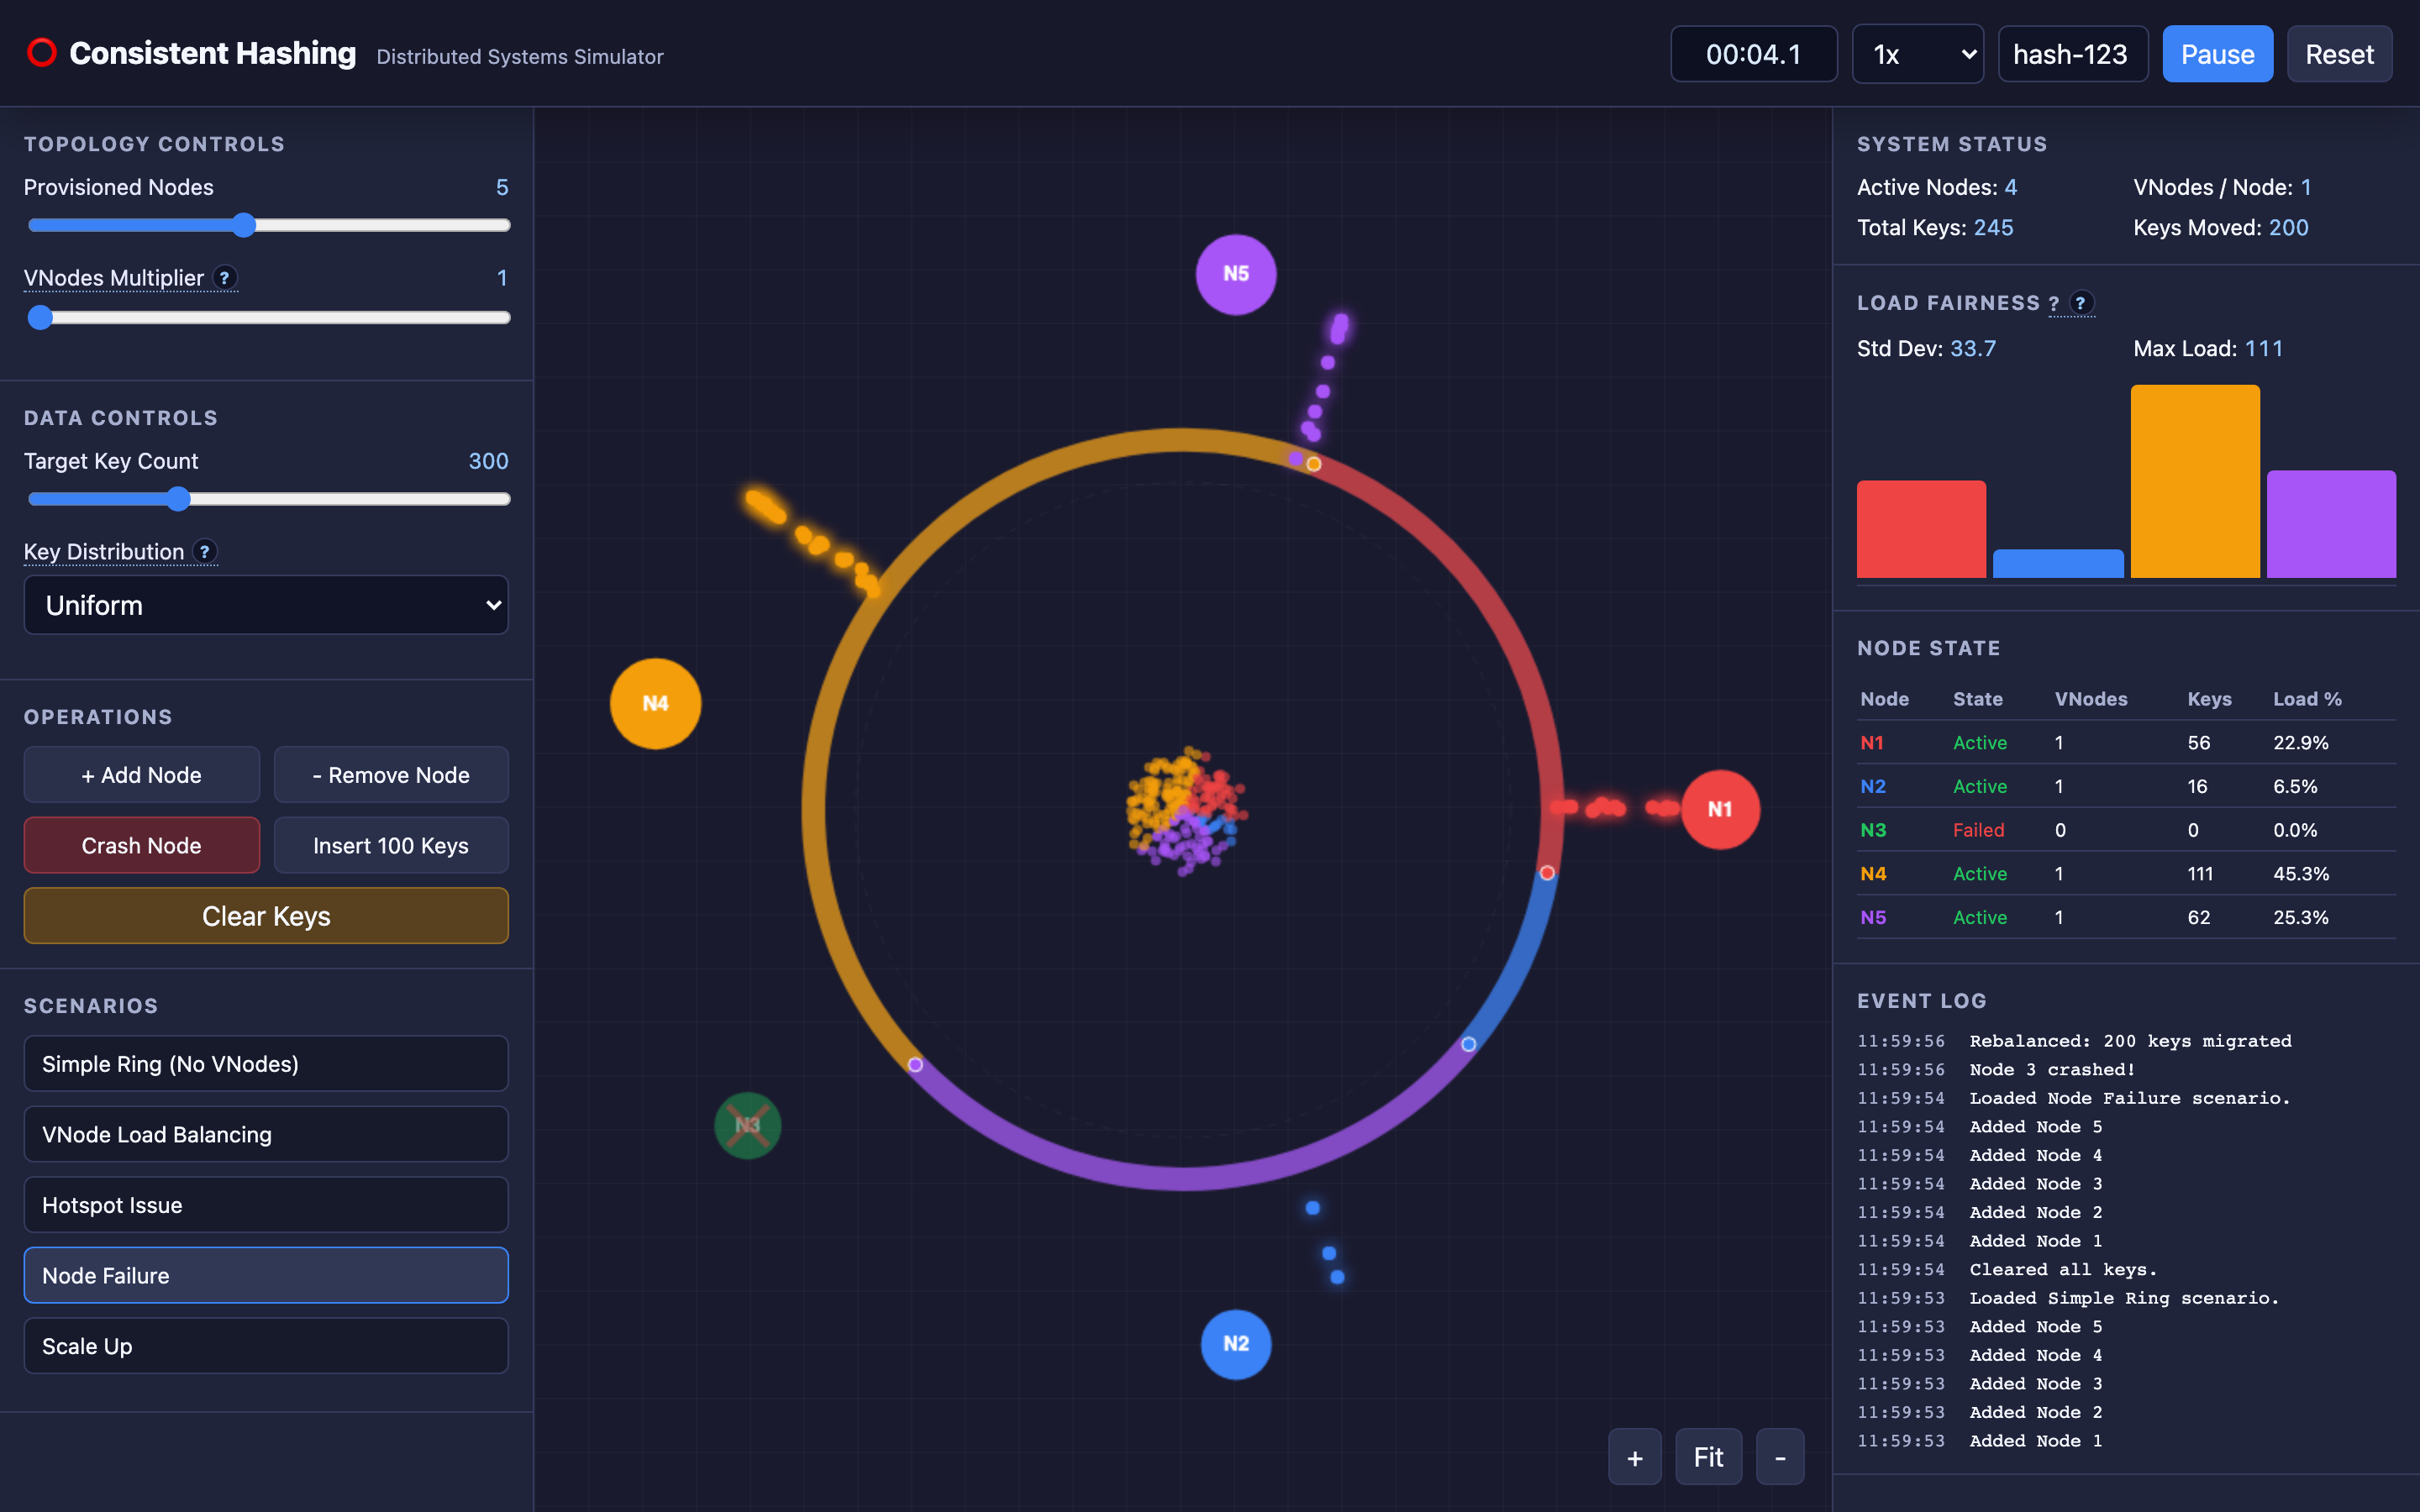Image resolution: width=2420 pixels, height=1512 pixels.
Task: Load the Hotspot Issue scenario
Action: 266,1205
